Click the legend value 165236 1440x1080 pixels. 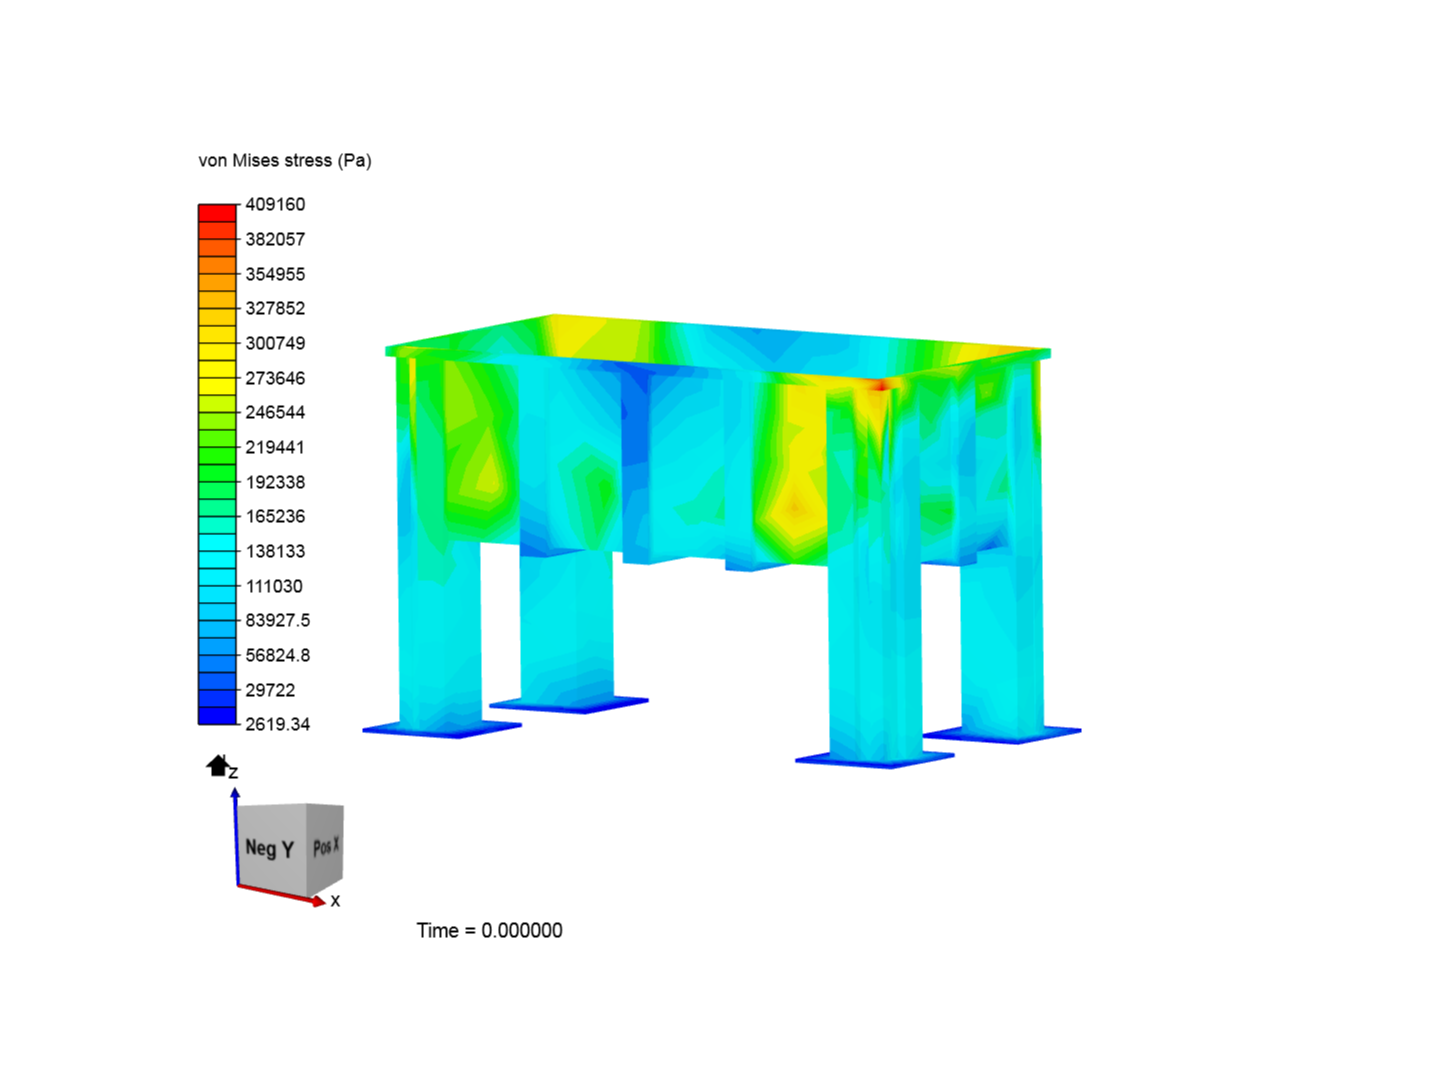tap(275, 516)
